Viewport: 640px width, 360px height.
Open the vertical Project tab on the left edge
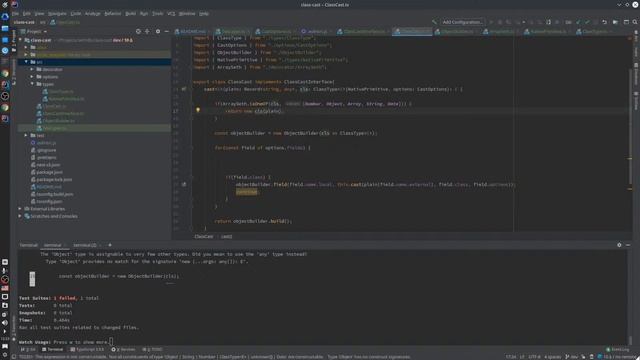tap(13, 41)
